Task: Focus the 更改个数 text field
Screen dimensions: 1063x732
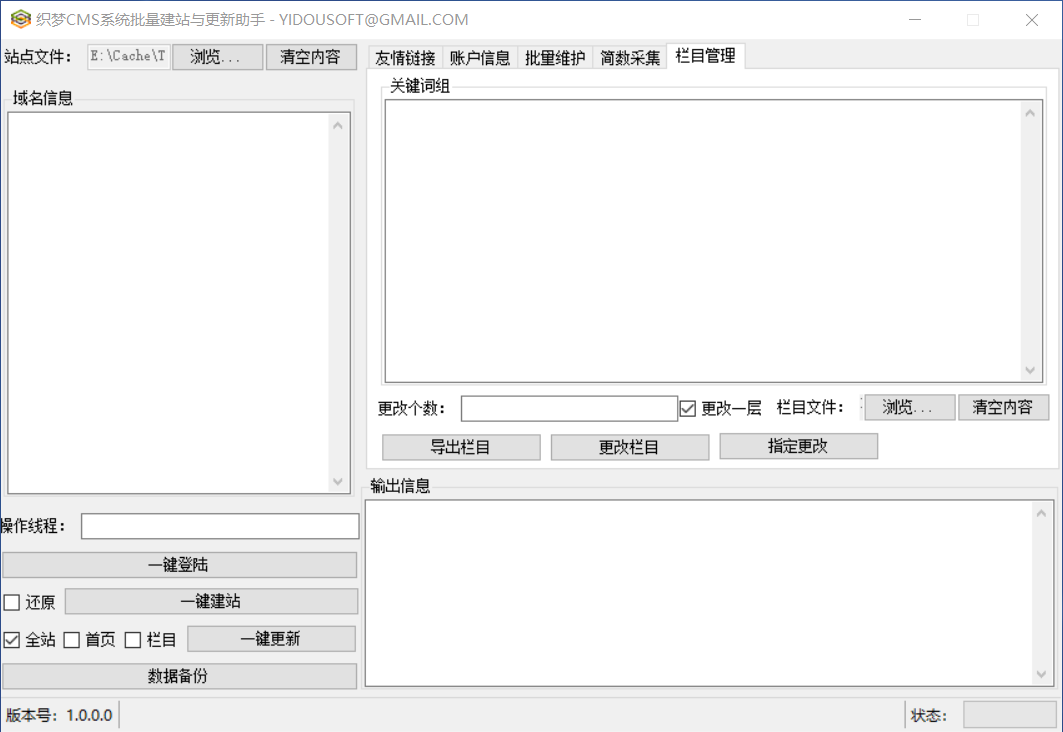Action: click(x=569, y=408)
